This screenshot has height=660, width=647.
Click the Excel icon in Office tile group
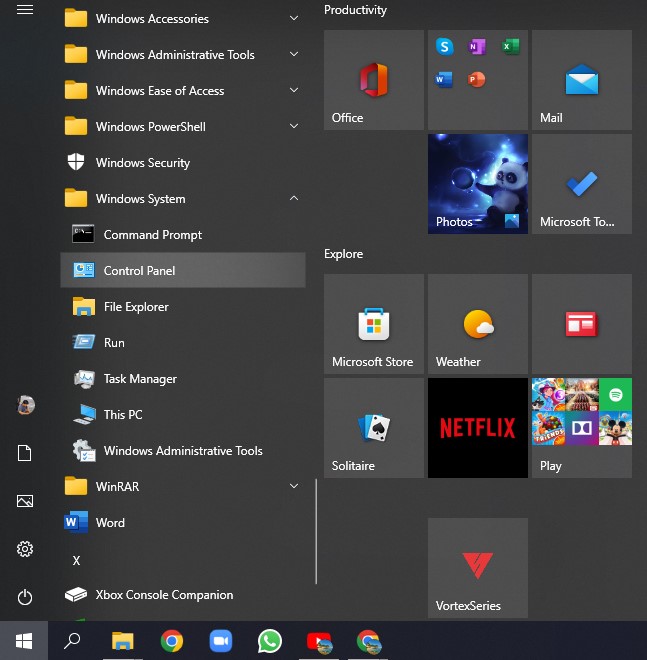coord(511,46)
